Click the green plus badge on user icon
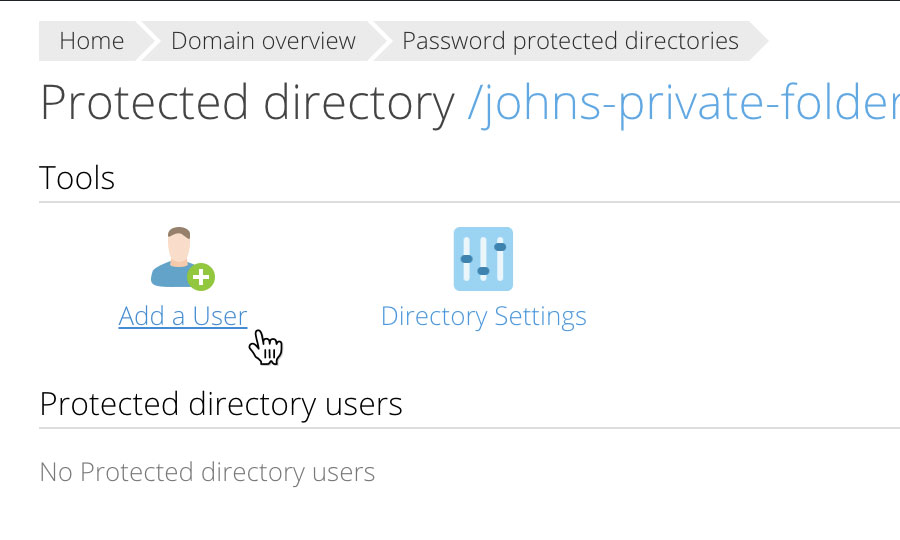Image resolution: width=900 pixels, height=540 pixels. pyautogui.click(x=201, y=277)
